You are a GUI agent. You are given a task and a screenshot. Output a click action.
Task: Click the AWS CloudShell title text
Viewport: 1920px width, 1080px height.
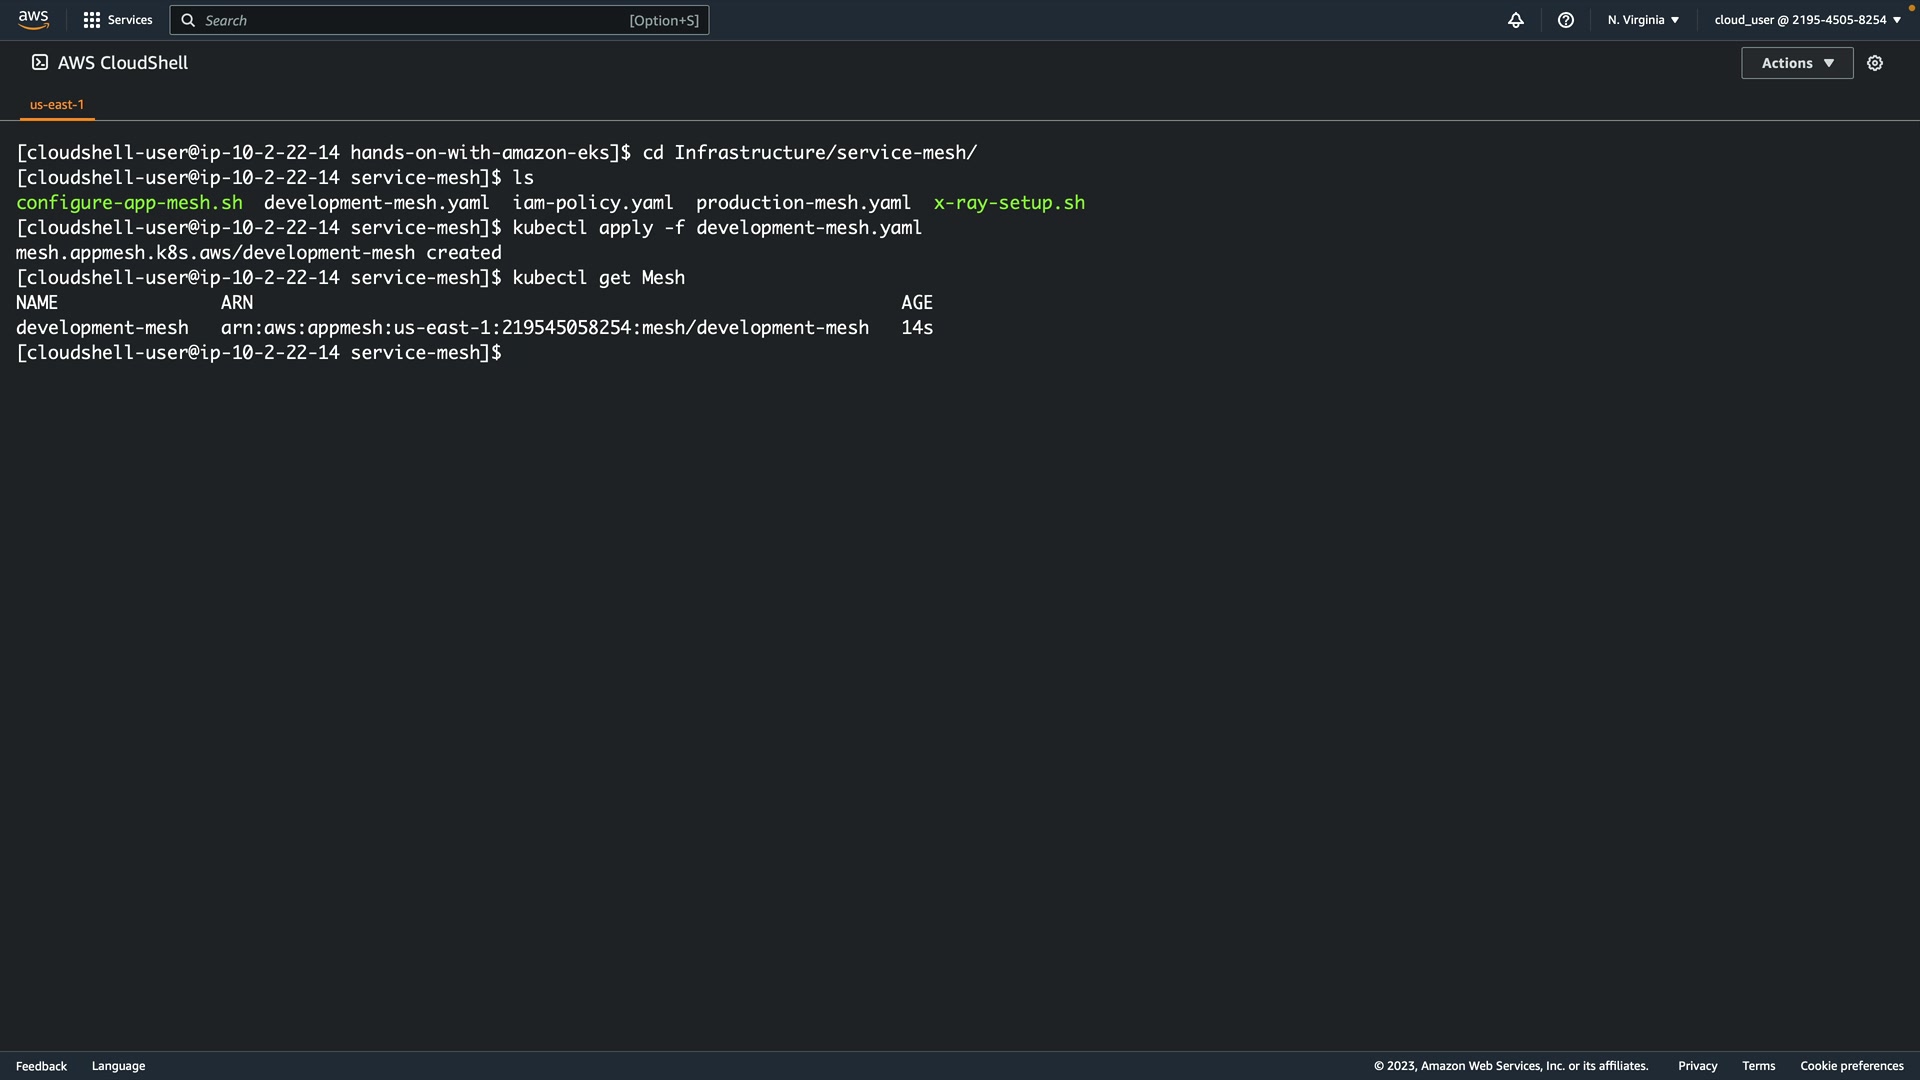123,63
